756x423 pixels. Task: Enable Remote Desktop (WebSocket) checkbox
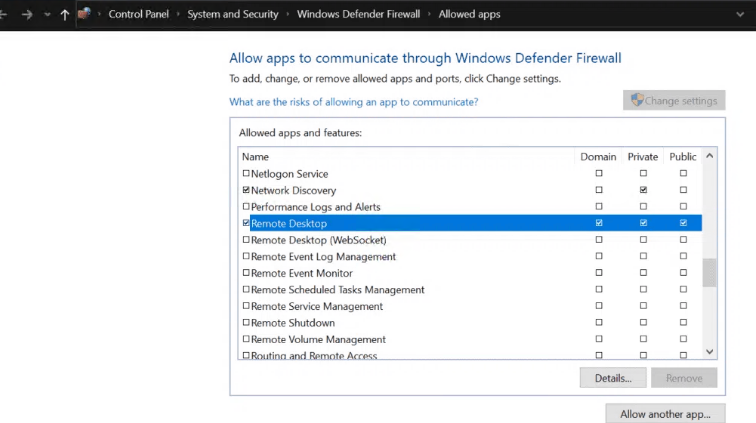click(x=246, y=240)
